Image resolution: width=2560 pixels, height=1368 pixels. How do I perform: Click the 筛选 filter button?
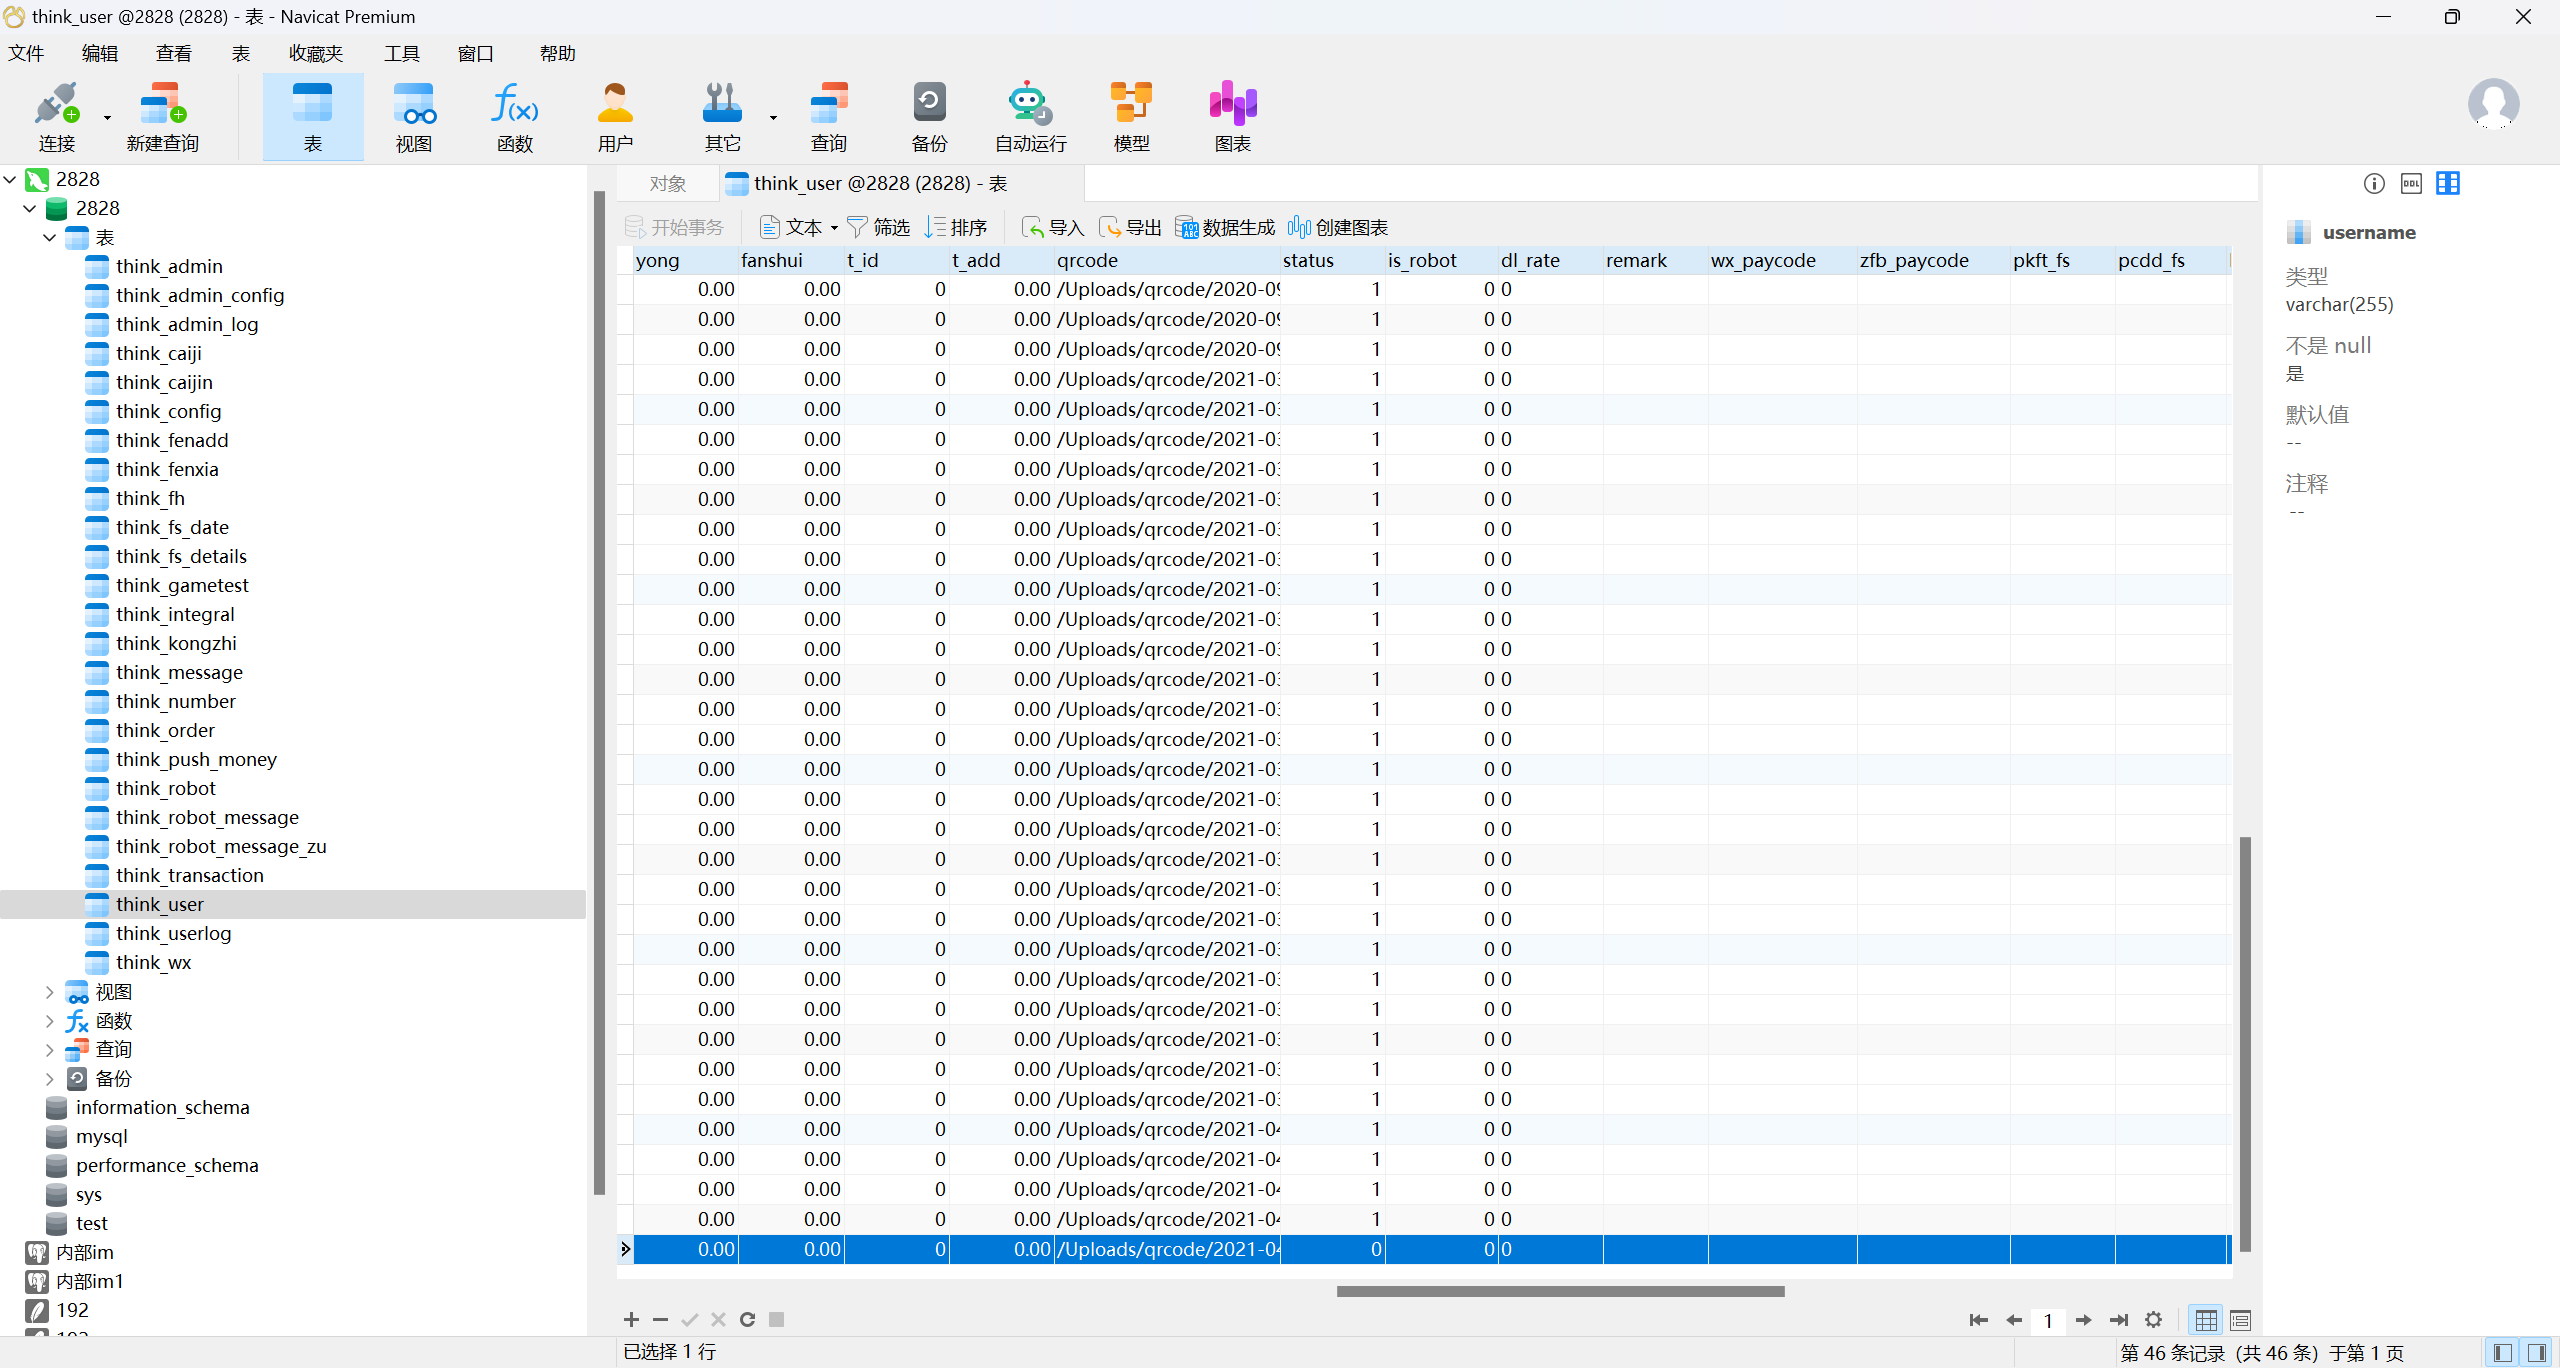pyautogui.click(x=878, y=228)
